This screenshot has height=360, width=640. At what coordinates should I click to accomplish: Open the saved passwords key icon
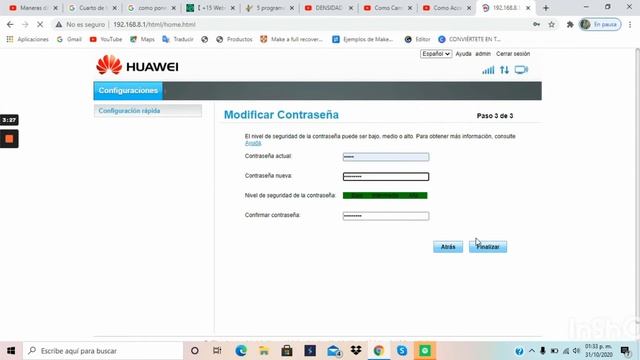[x=536, y=24]
